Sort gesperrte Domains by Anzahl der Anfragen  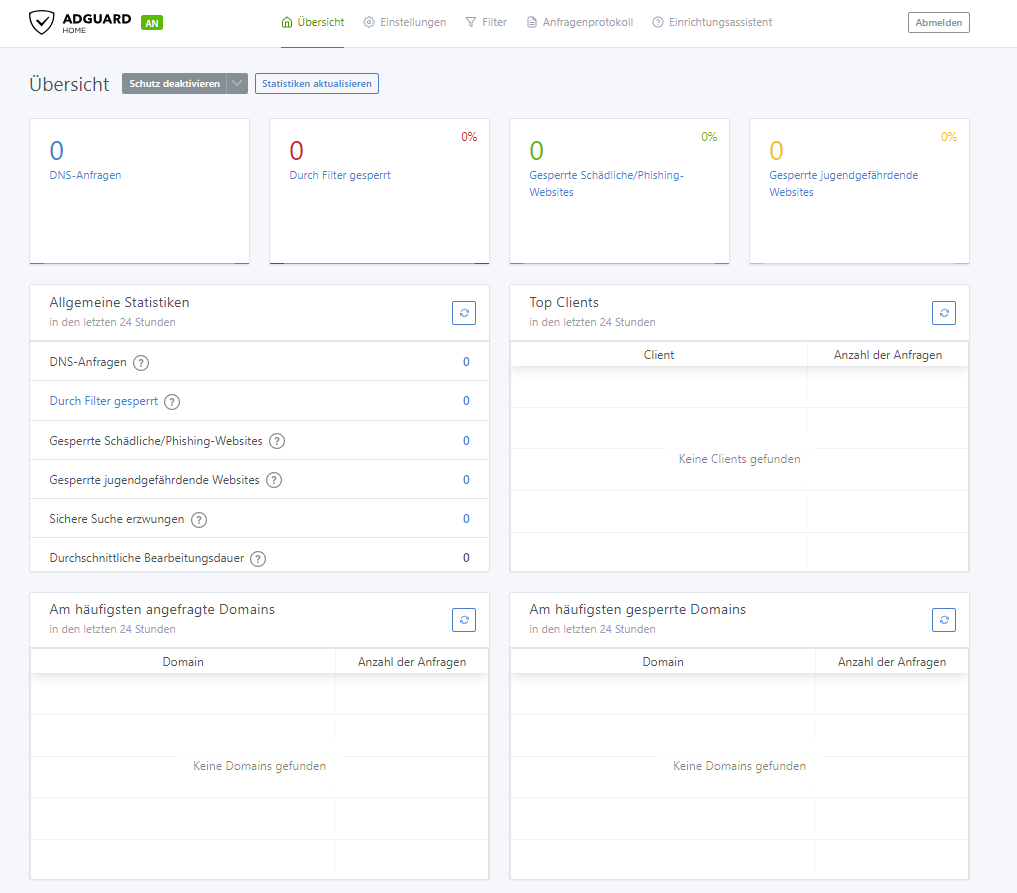892,661
